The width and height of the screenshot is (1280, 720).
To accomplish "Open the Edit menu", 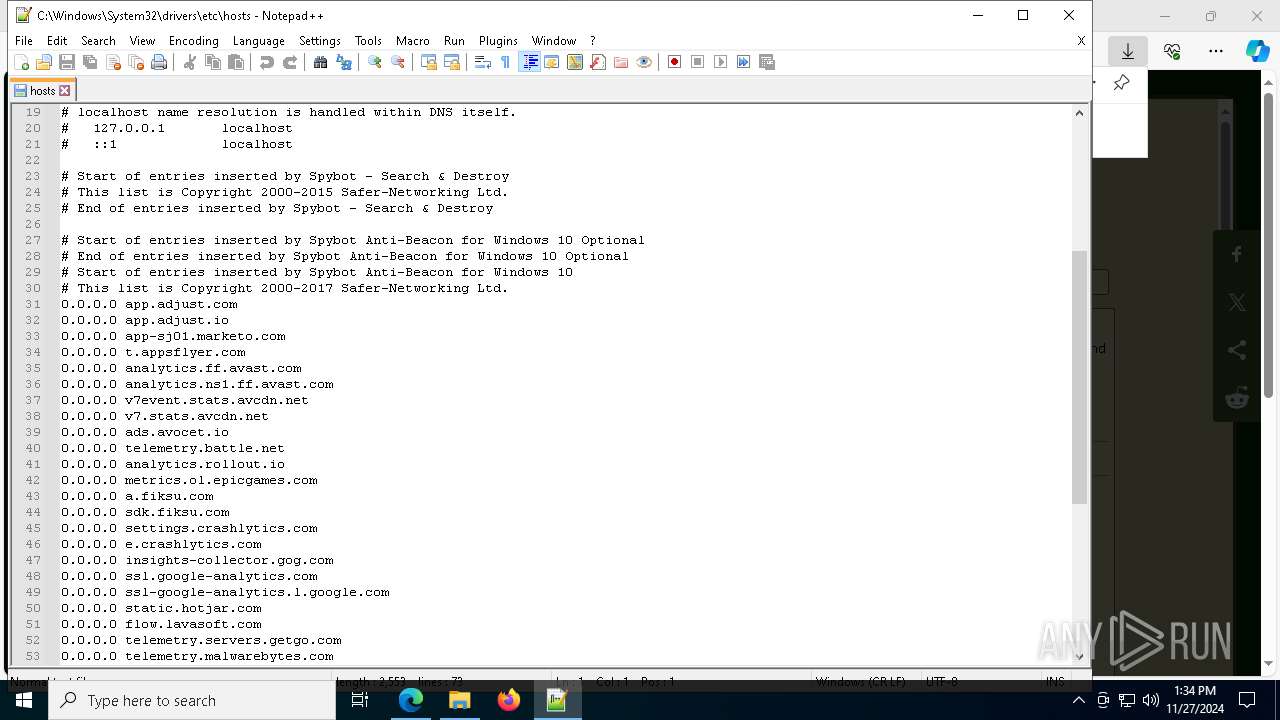I will 57,41.
